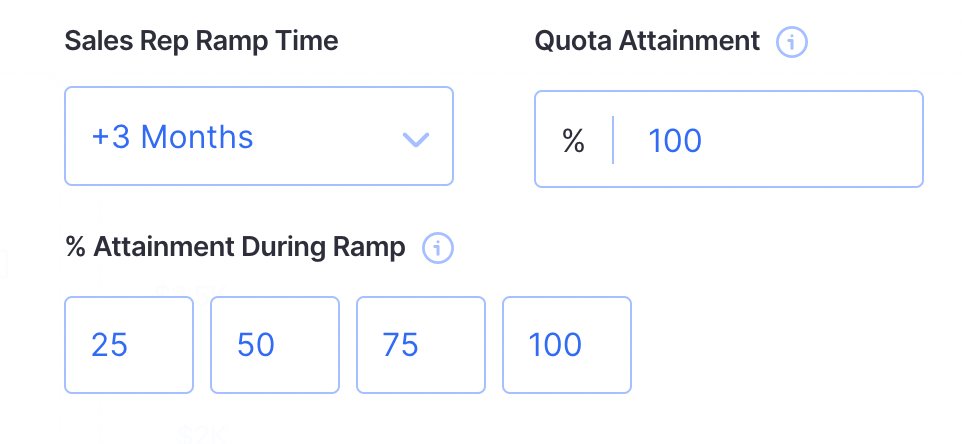Click the faded $2K axis label

click(x=201, y=435)
